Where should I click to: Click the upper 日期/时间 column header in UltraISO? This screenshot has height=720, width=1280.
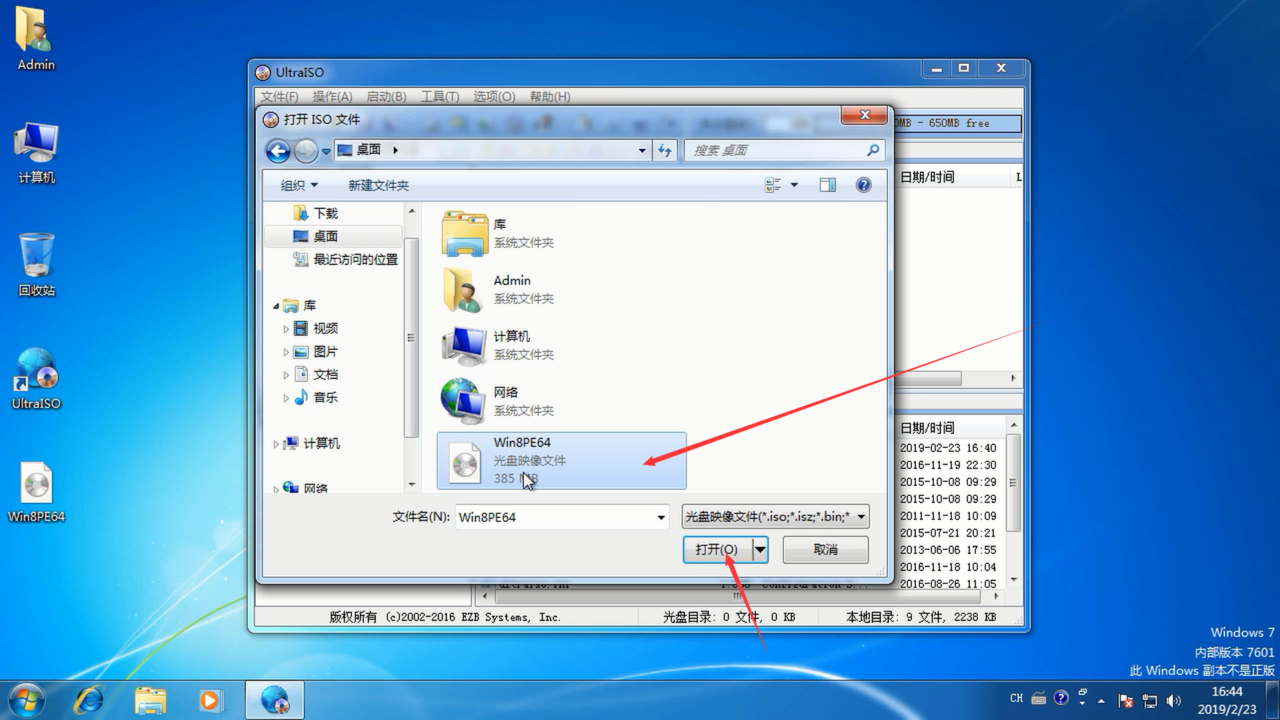pyautogui.click(x=928, y=177)
